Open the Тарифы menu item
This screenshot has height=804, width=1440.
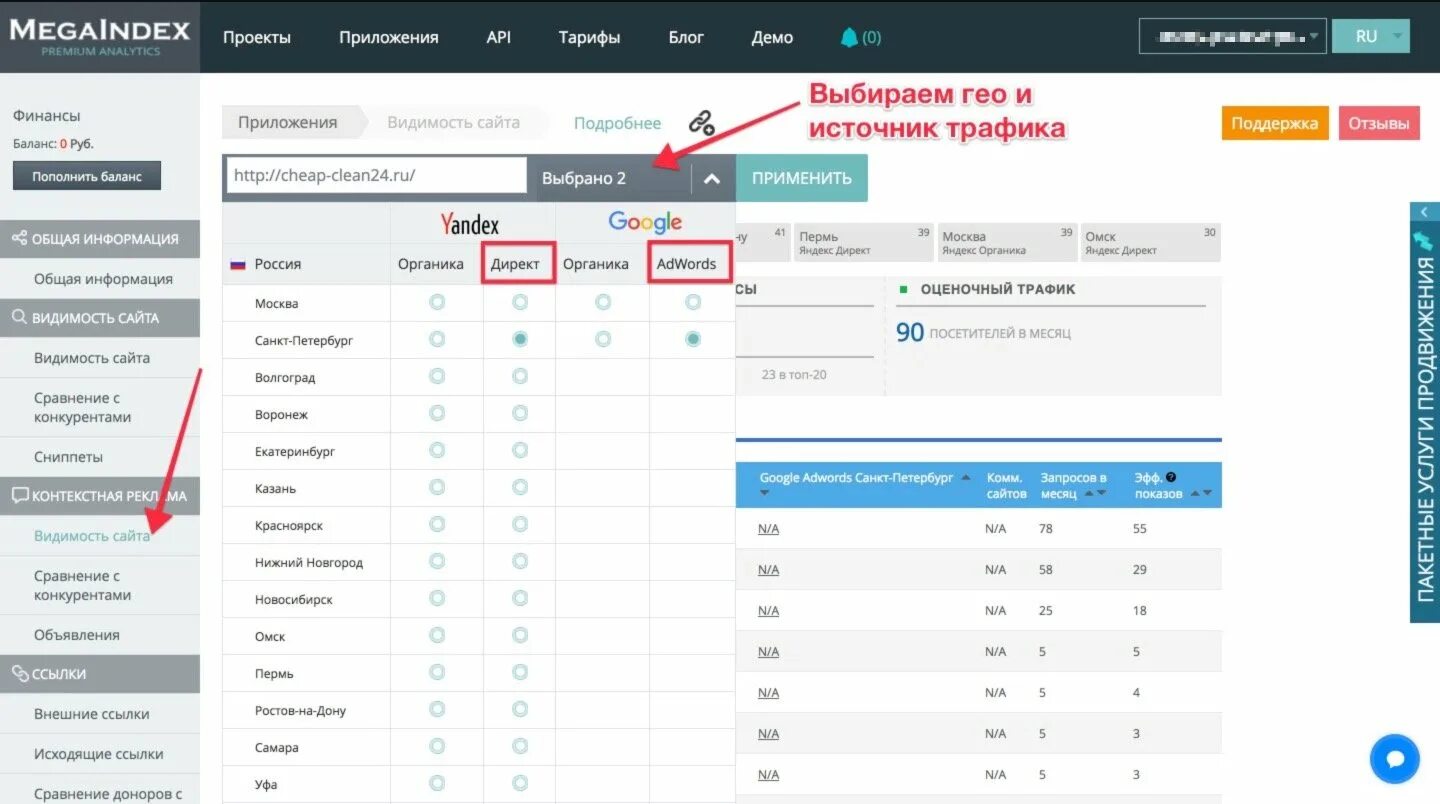click(x=590, y=37)
